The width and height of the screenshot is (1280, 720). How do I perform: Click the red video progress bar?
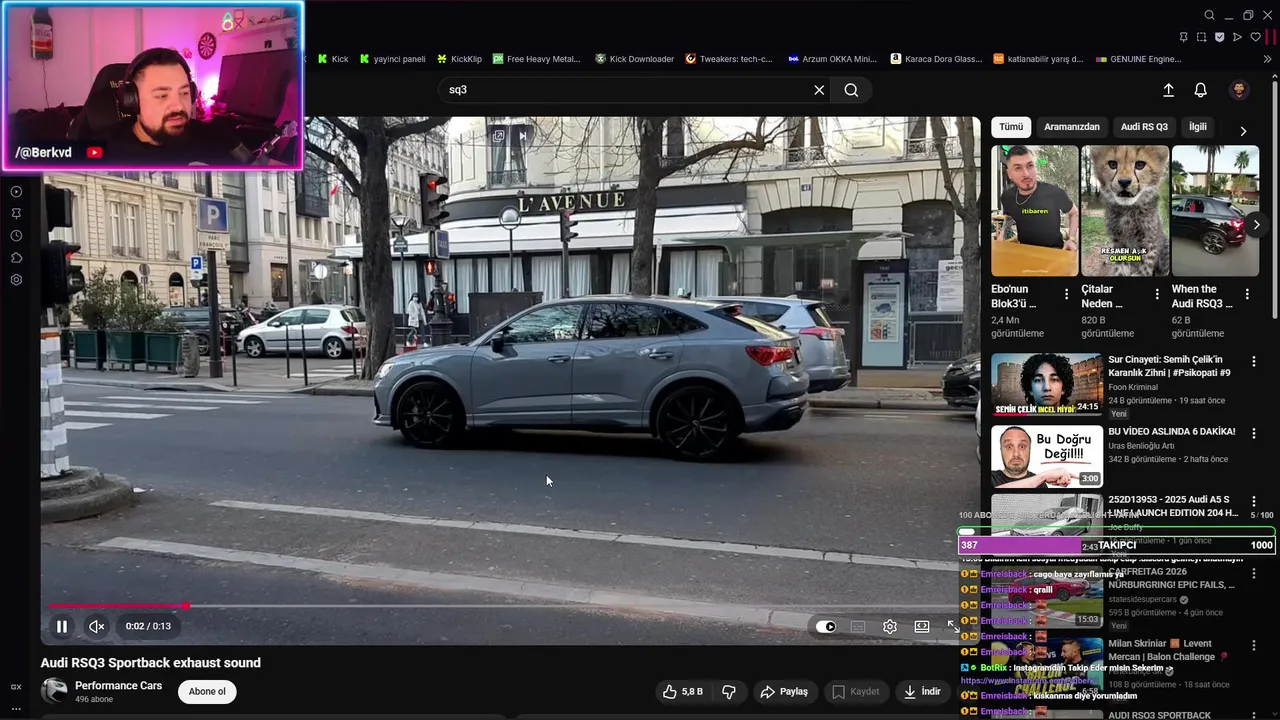click(118, 606)
